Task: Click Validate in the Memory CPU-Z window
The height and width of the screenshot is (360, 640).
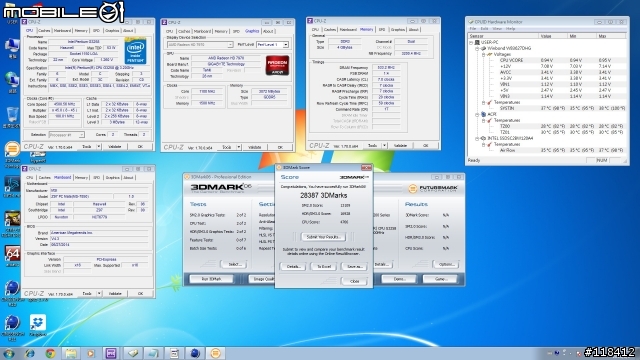Action: coord(400,146)
